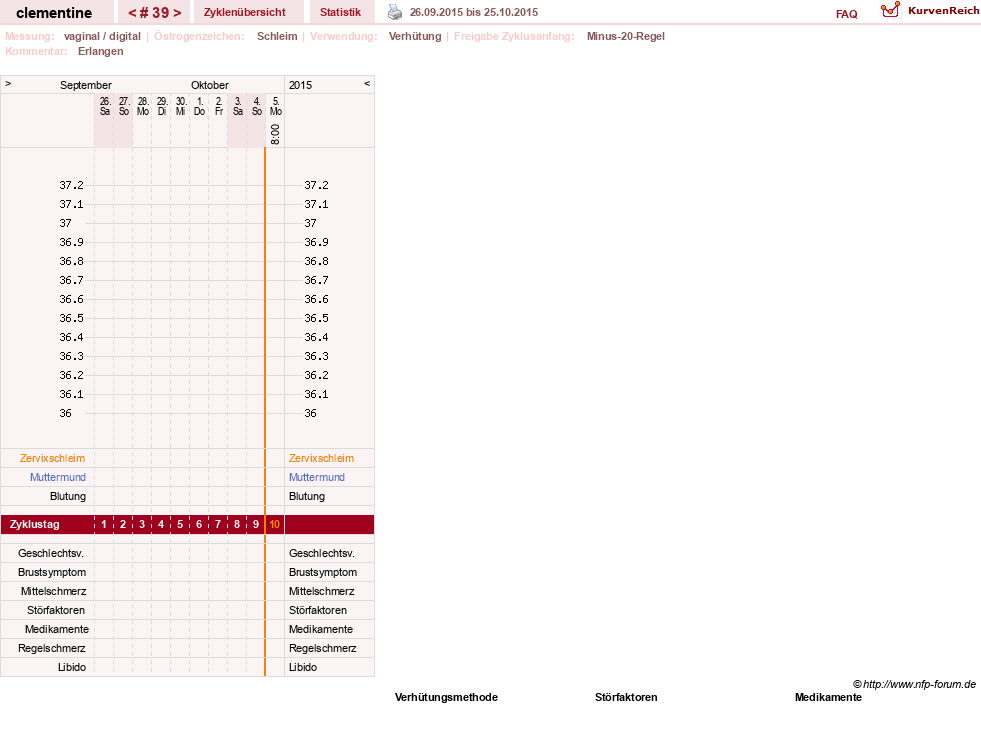
Task: Click the left Blutung row label
Action: coord(68,496)
